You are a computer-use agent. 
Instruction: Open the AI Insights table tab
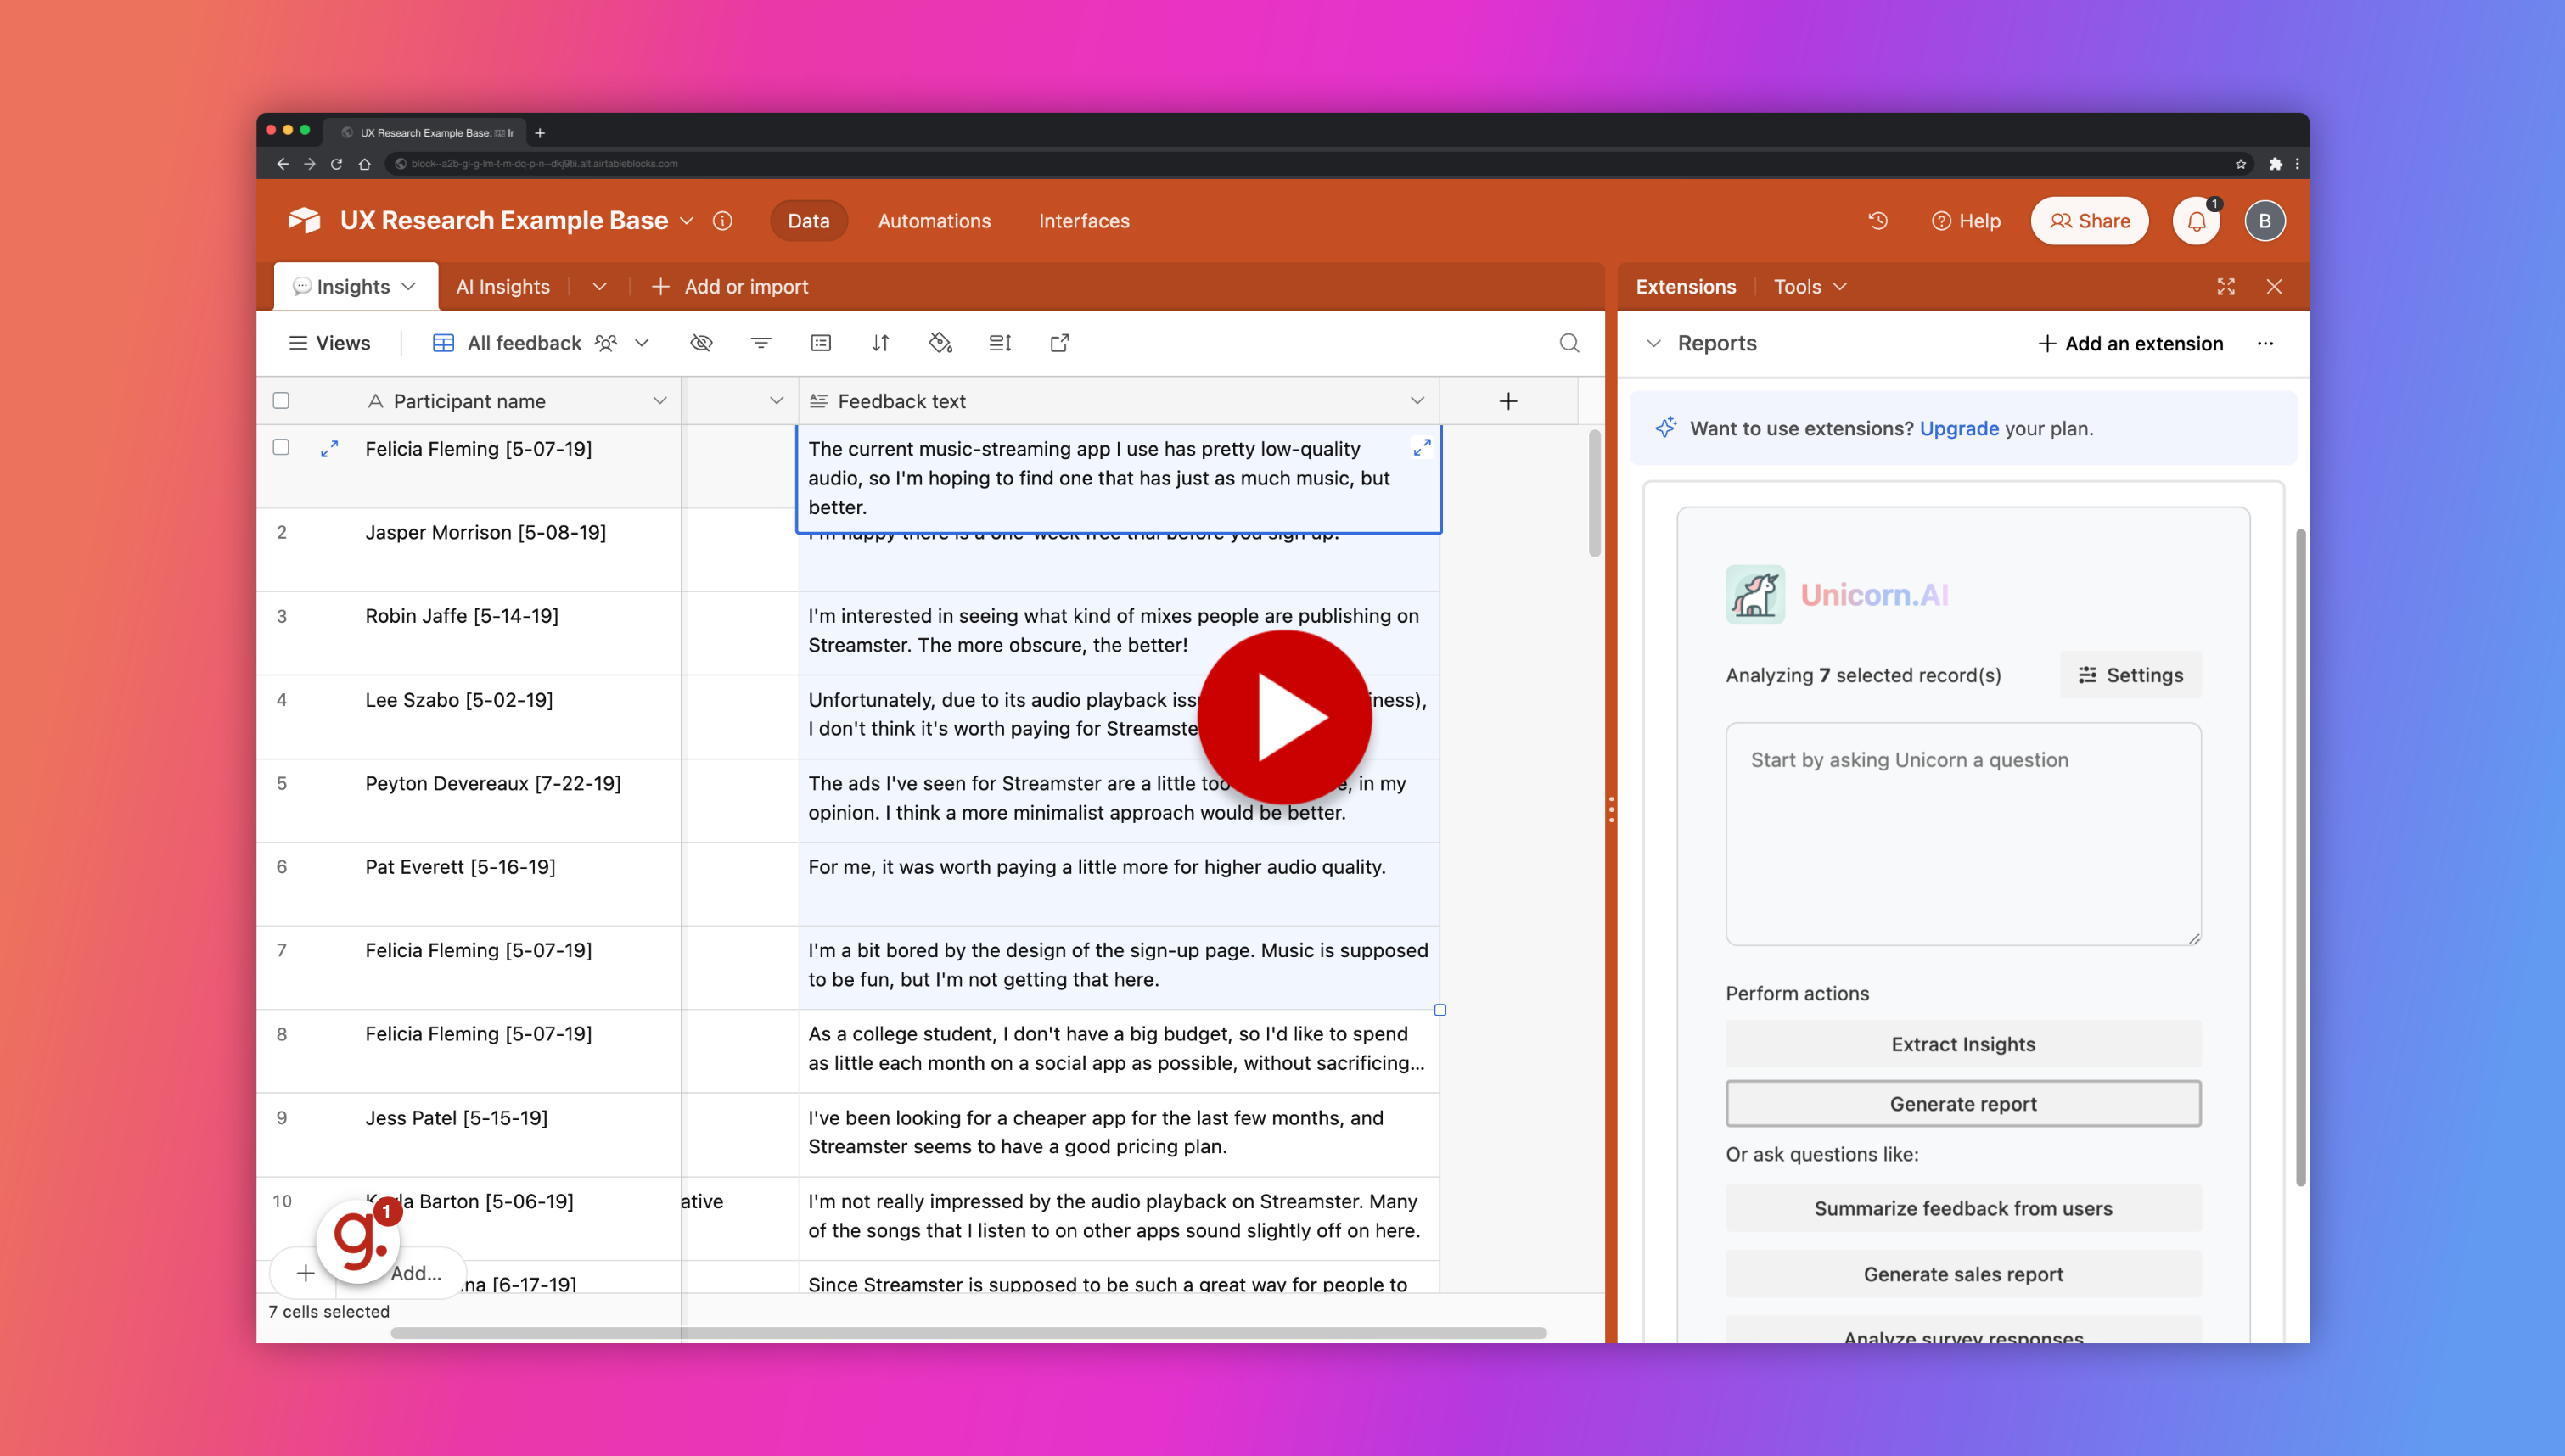[x=503, y=287]
